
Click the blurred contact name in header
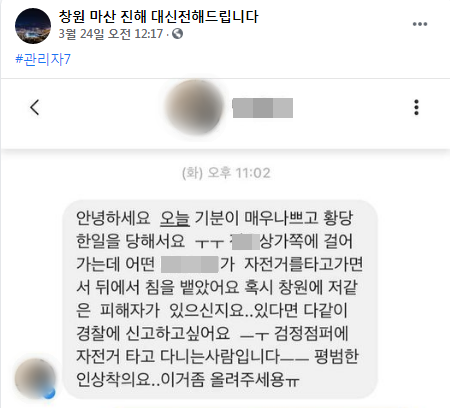point(263,108)
